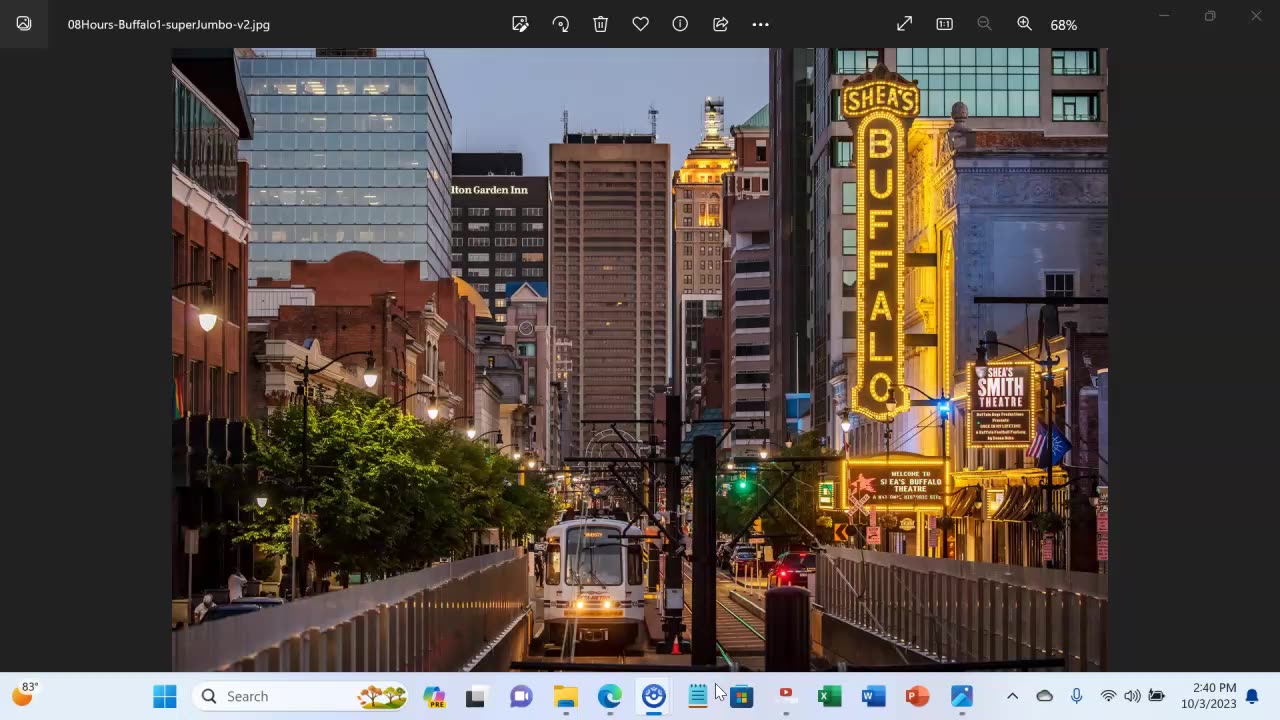
Task: Open the weather widget showing 83°
Action: click(25, 694)
